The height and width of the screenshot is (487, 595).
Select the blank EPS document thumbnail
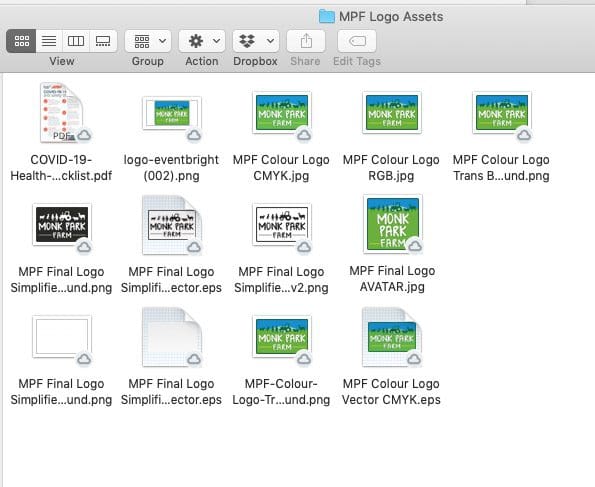point(172,337)
